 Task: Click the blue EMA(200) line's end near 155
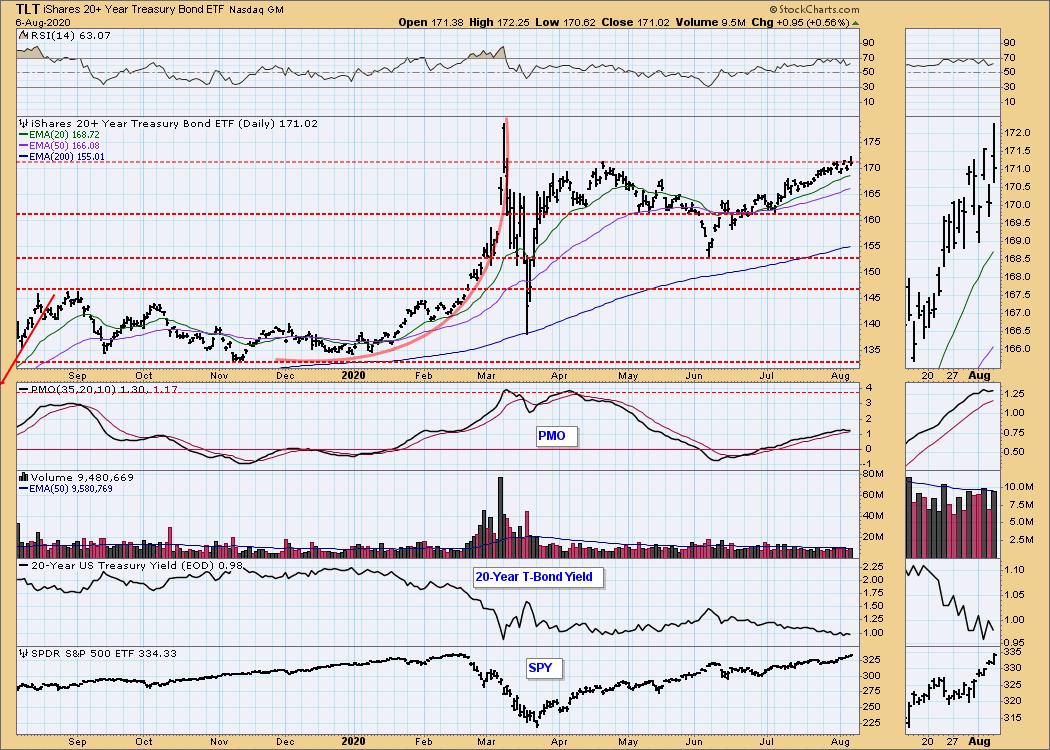coord(848,247)
